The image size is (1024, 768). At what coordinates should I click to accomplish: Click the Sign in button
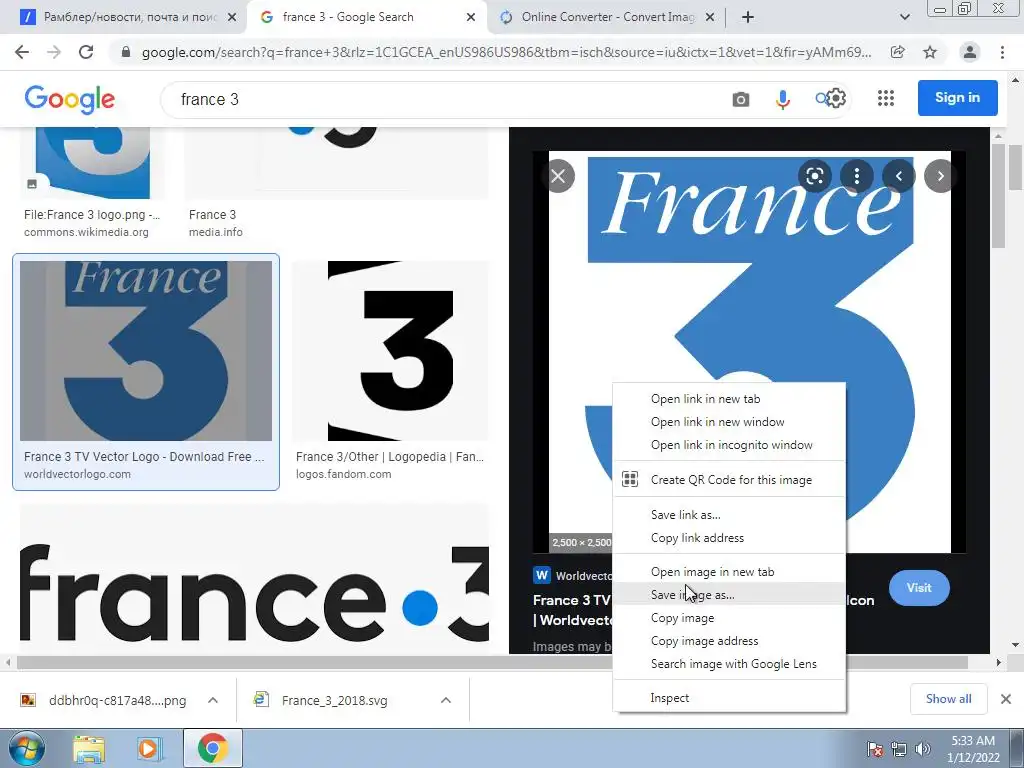click(957, 97)
